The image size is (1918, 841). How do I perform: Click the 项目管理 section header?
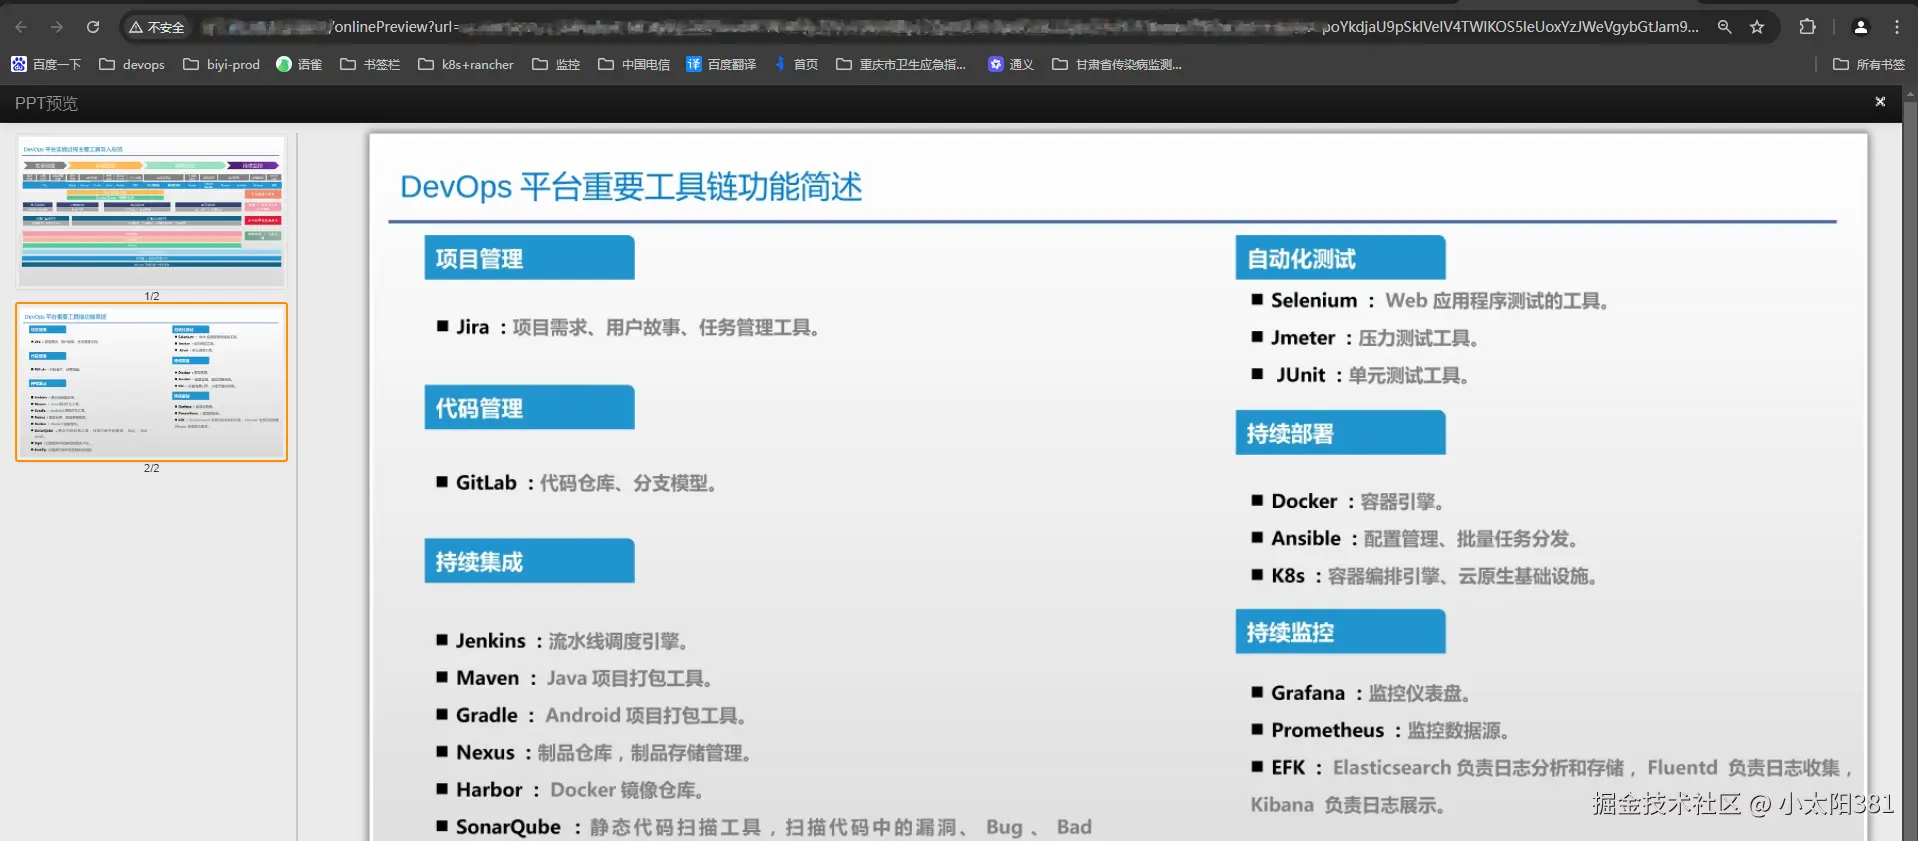(x=529, y=258)
